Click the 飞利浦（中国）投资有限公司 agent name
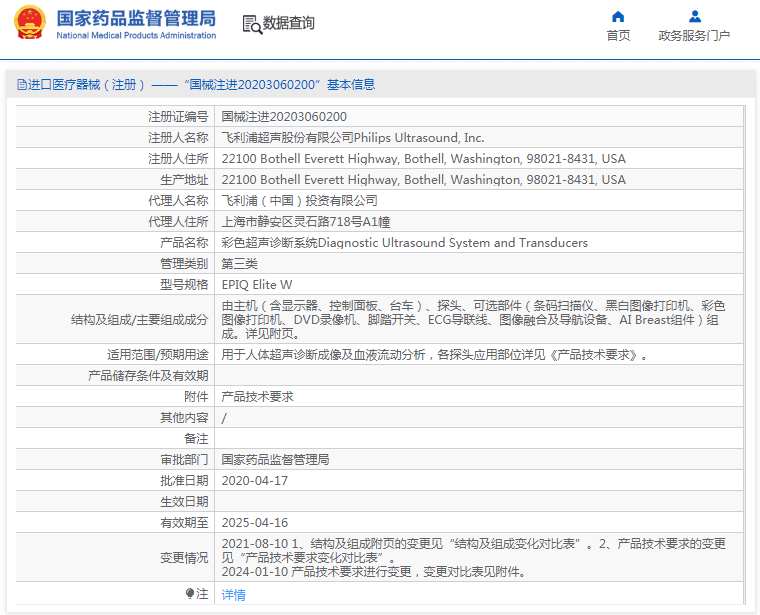The image size is (760, 615). pyautogui.click(x=292, y=201)
